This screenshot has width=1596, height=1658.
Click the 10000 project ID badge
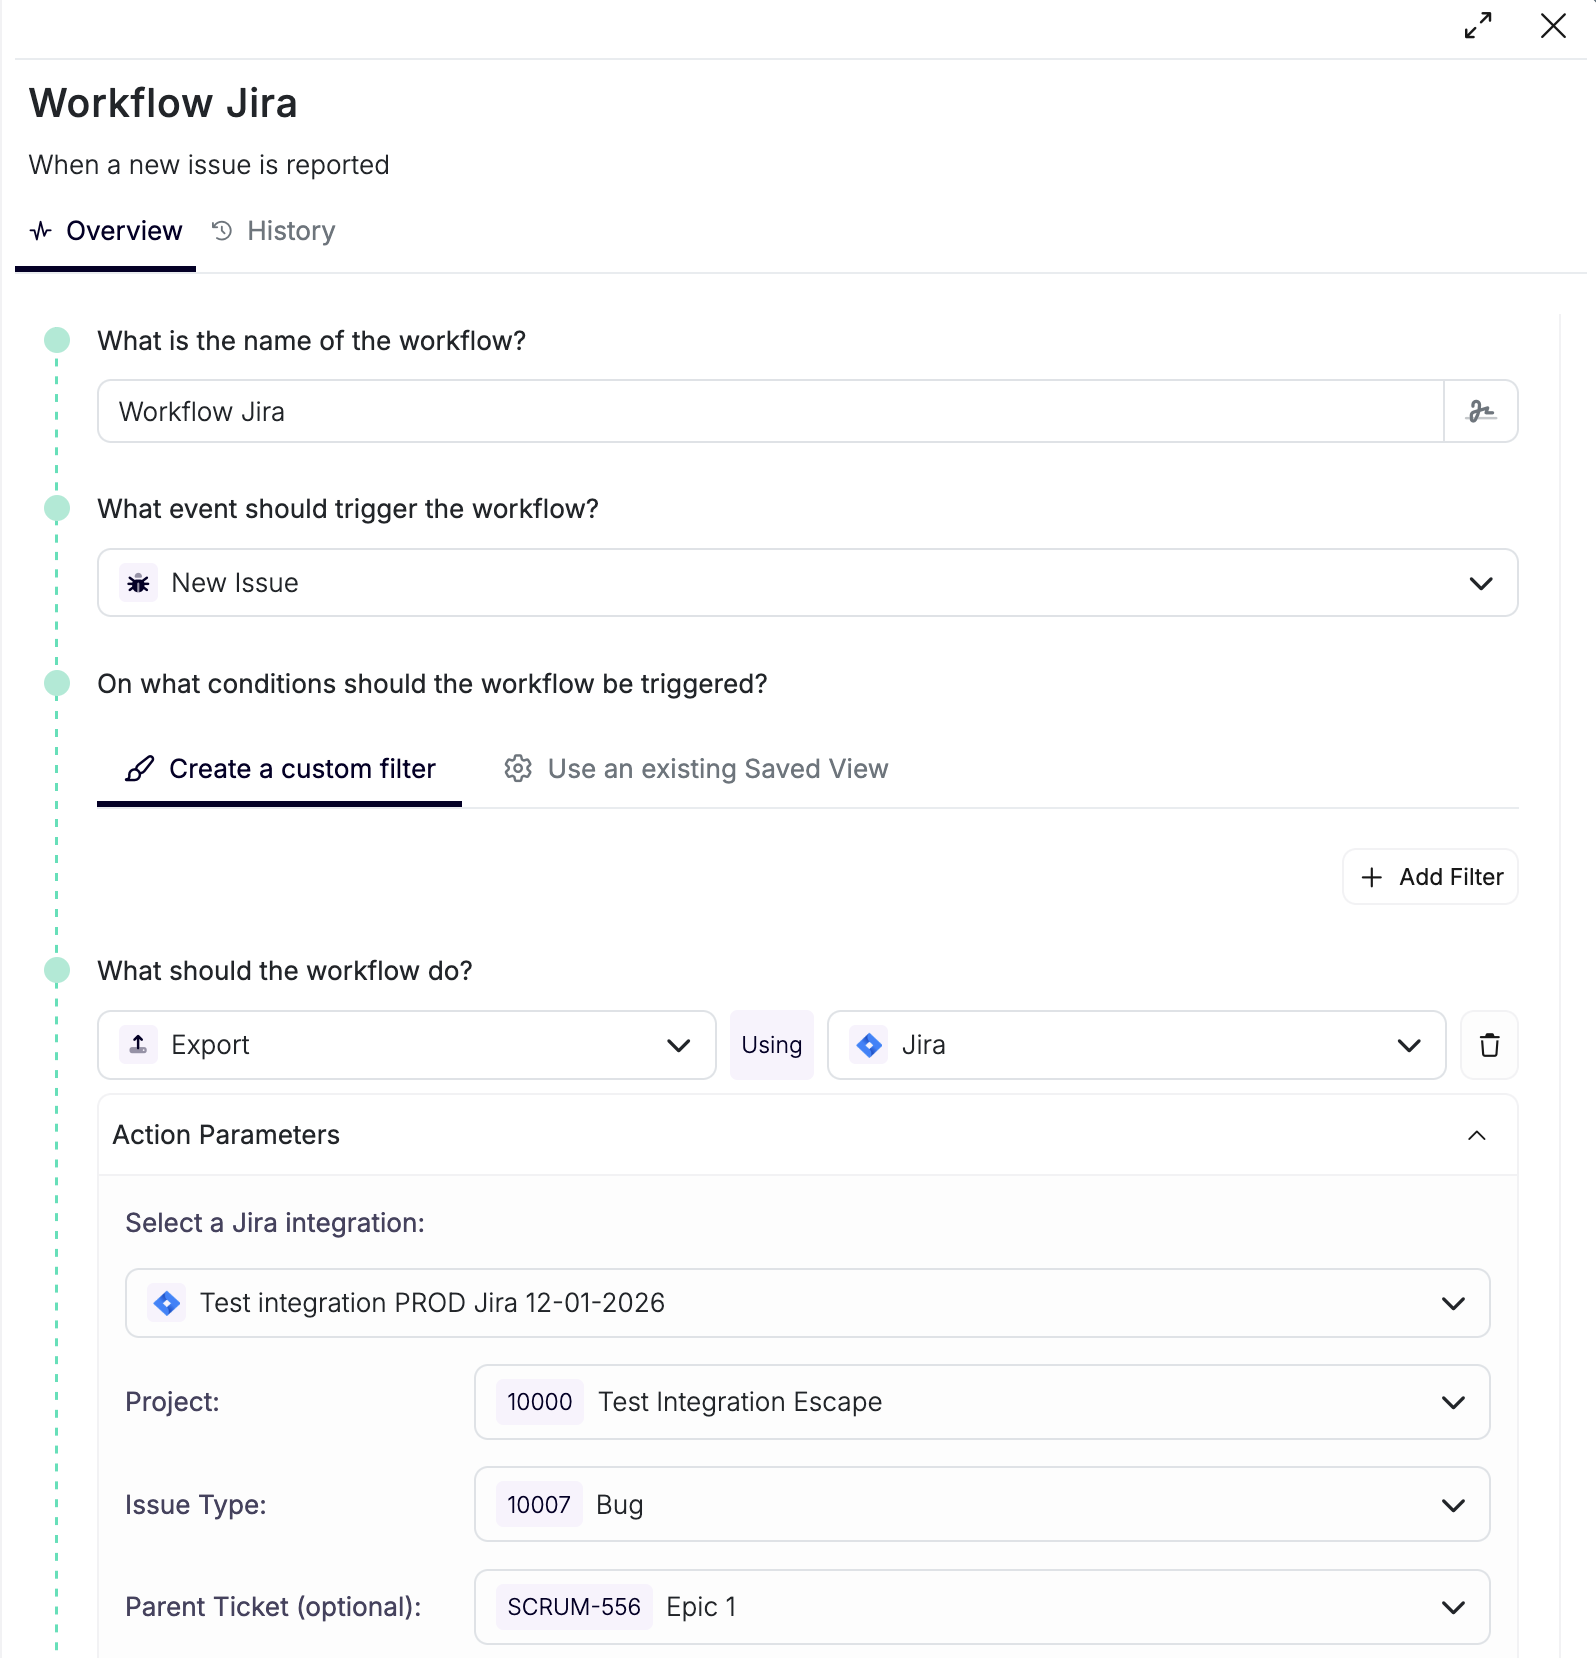tap(540, 1402)
